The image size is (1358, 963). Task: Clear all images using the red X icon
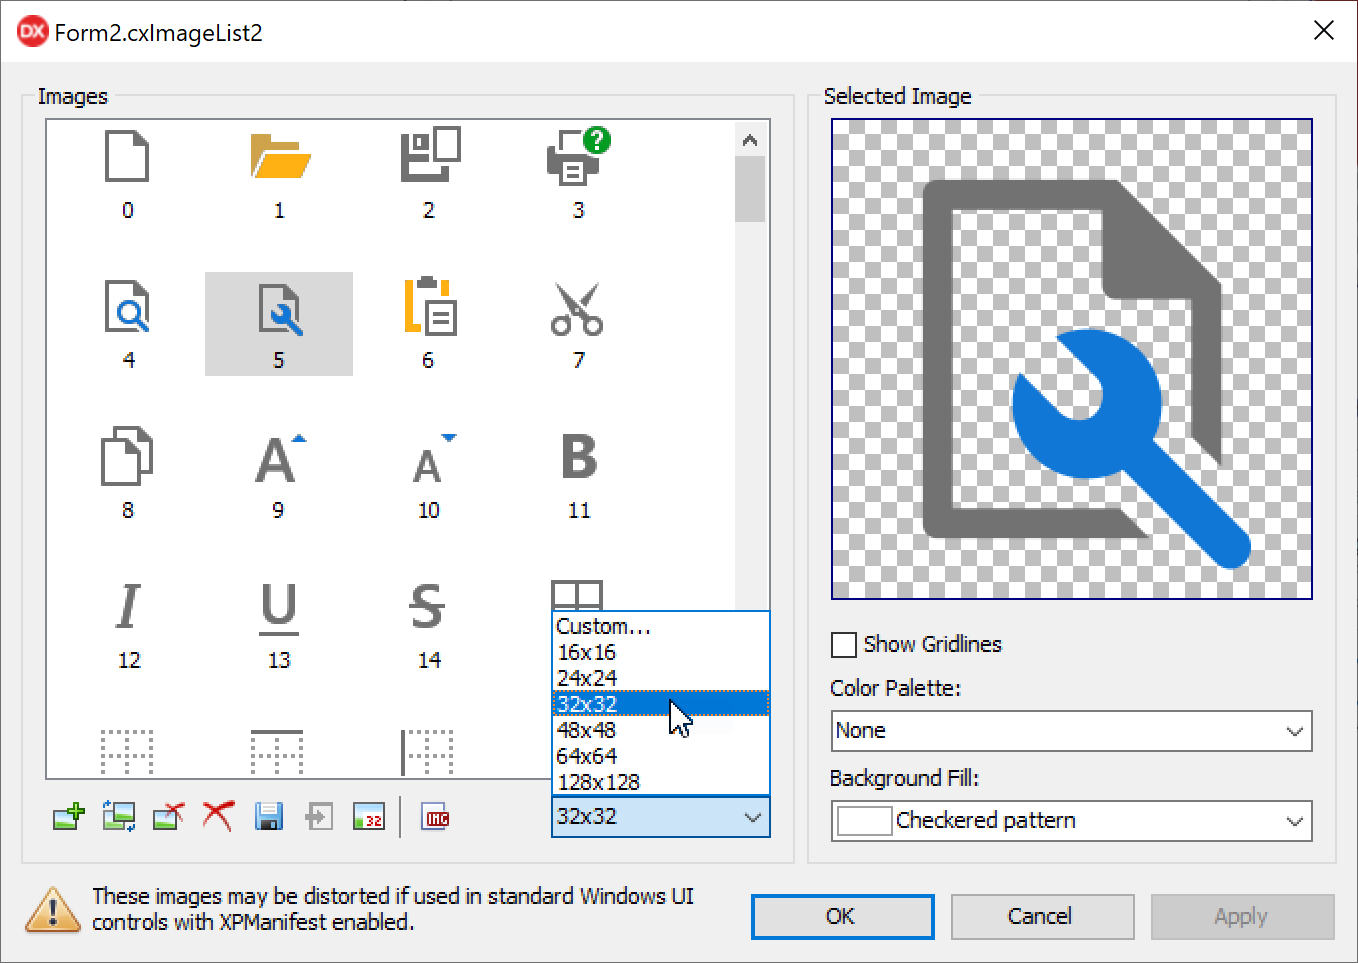click(x=218, y=817)
